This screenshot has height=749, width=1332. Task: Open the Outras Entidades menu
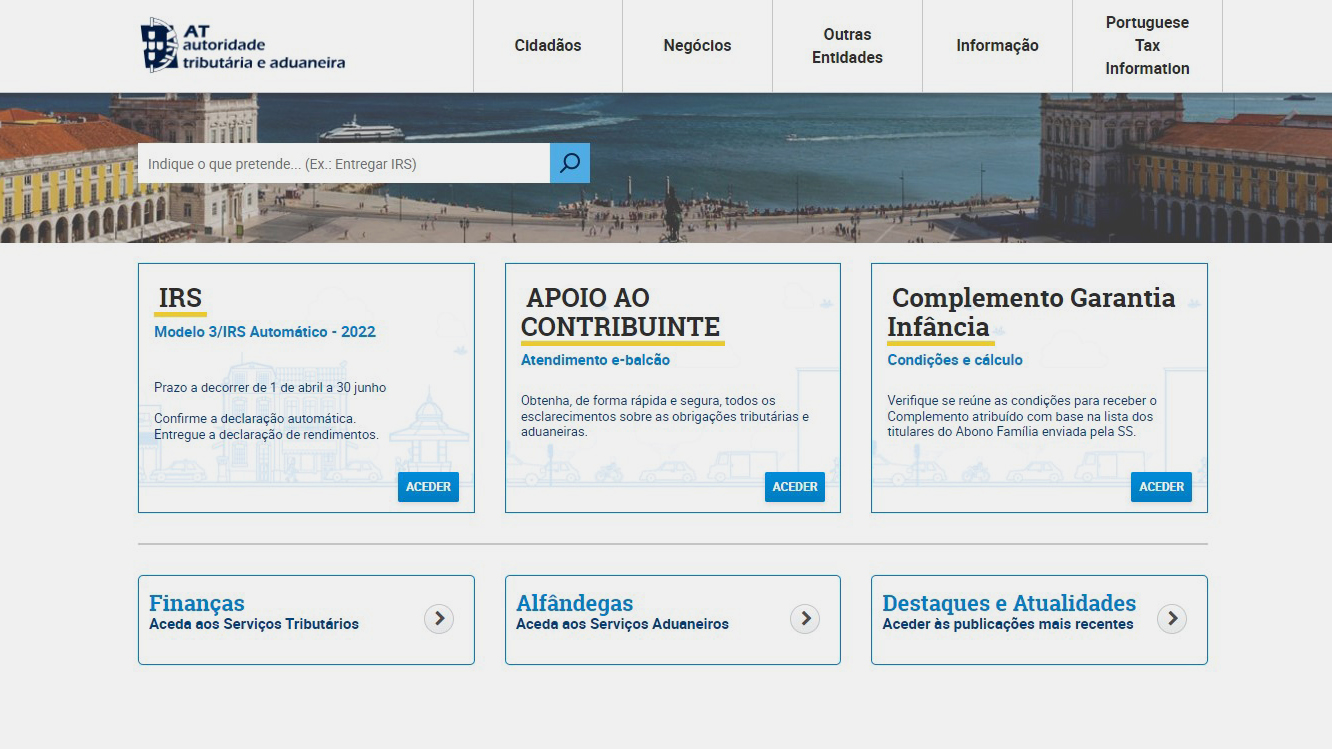(847, 46)
